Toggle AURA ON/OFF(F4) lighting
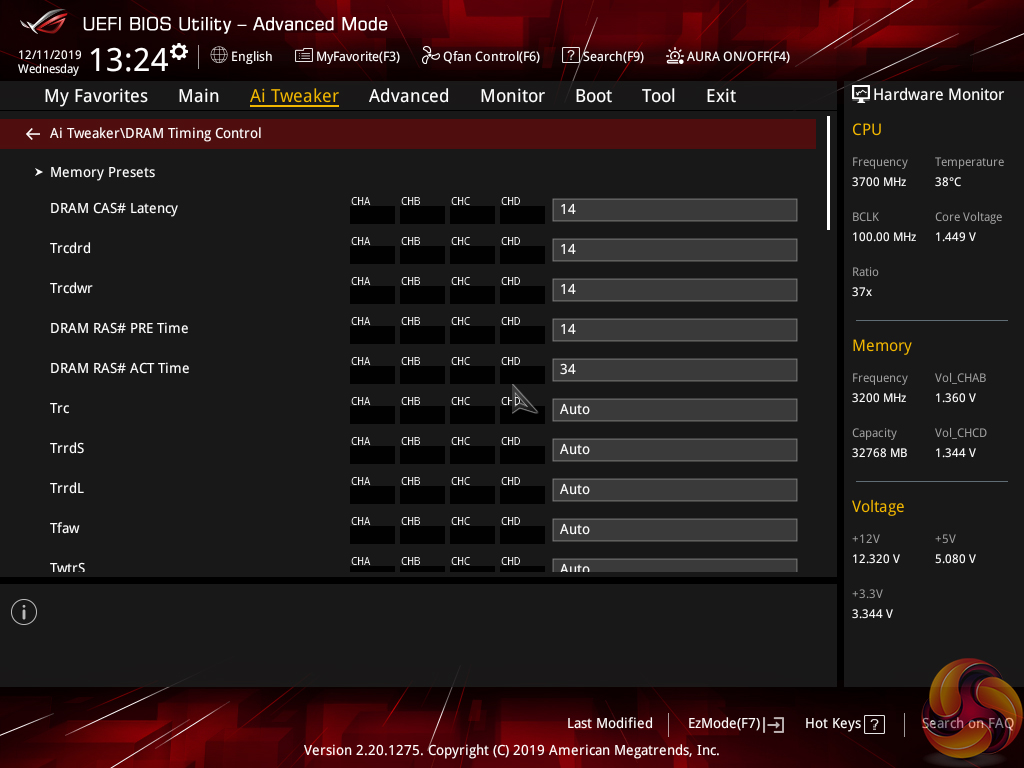This screenshot has width=1024, height=768. [x=728, y=56]
